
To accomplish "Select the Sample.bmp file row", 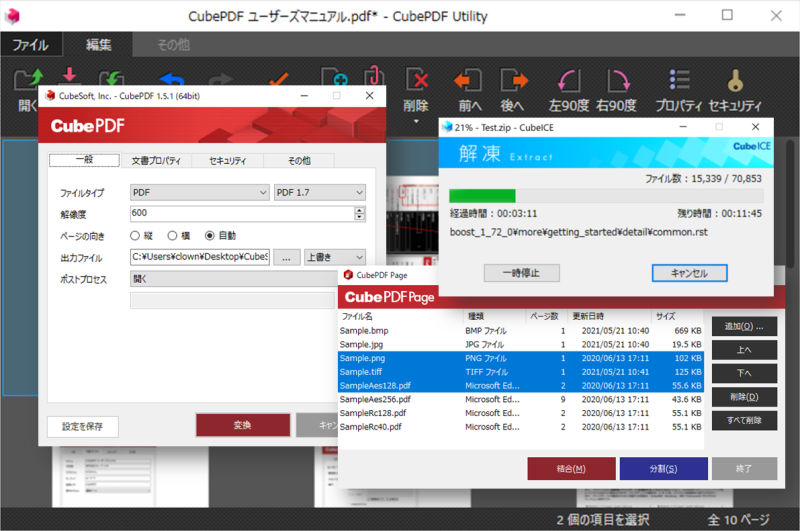I will click(x=520, y=331).
